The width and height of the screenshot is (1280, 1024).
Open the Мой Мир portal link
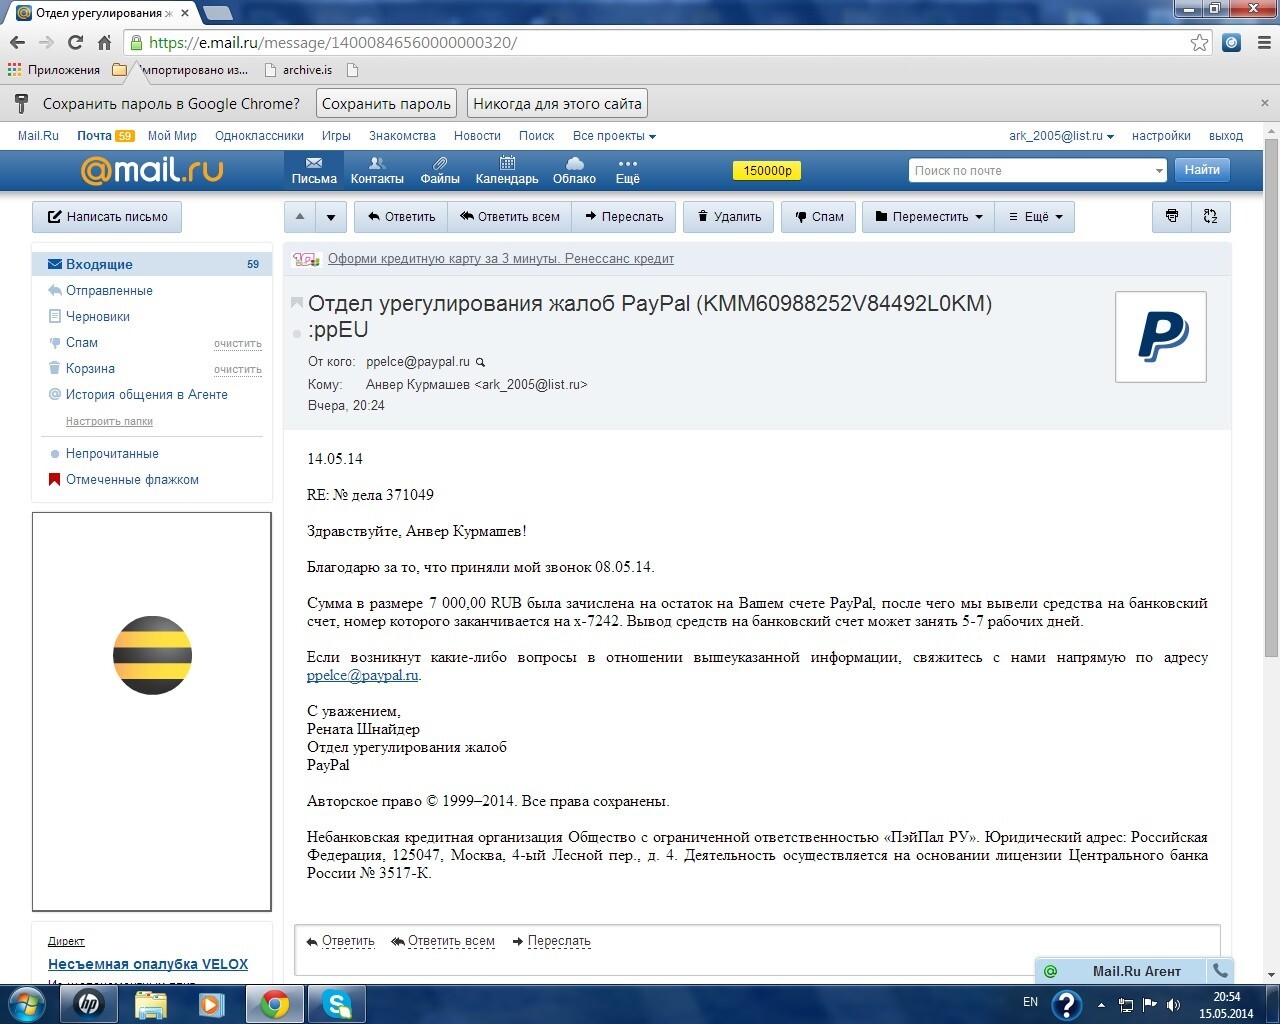coord(172,136)
